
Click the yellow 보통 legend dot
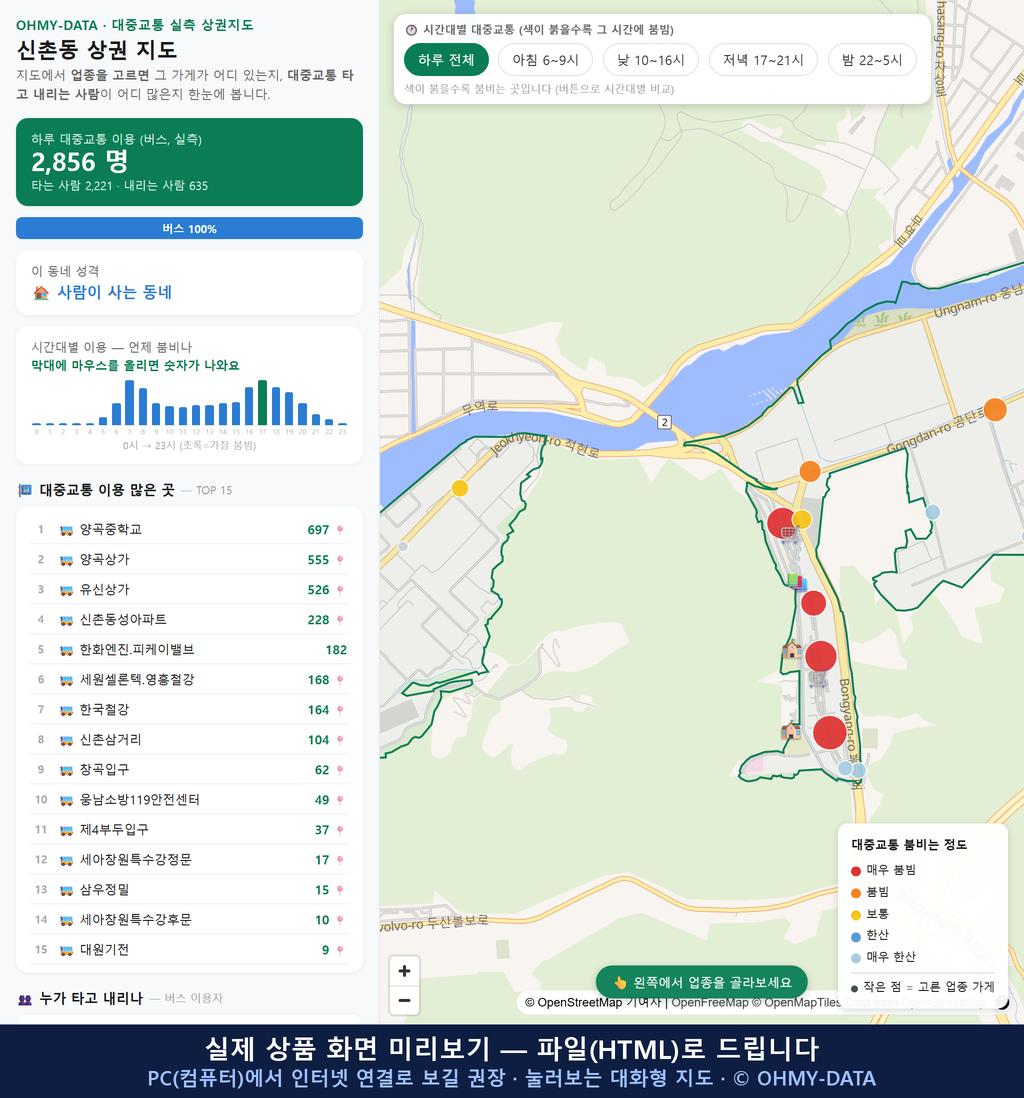point(855,915)
